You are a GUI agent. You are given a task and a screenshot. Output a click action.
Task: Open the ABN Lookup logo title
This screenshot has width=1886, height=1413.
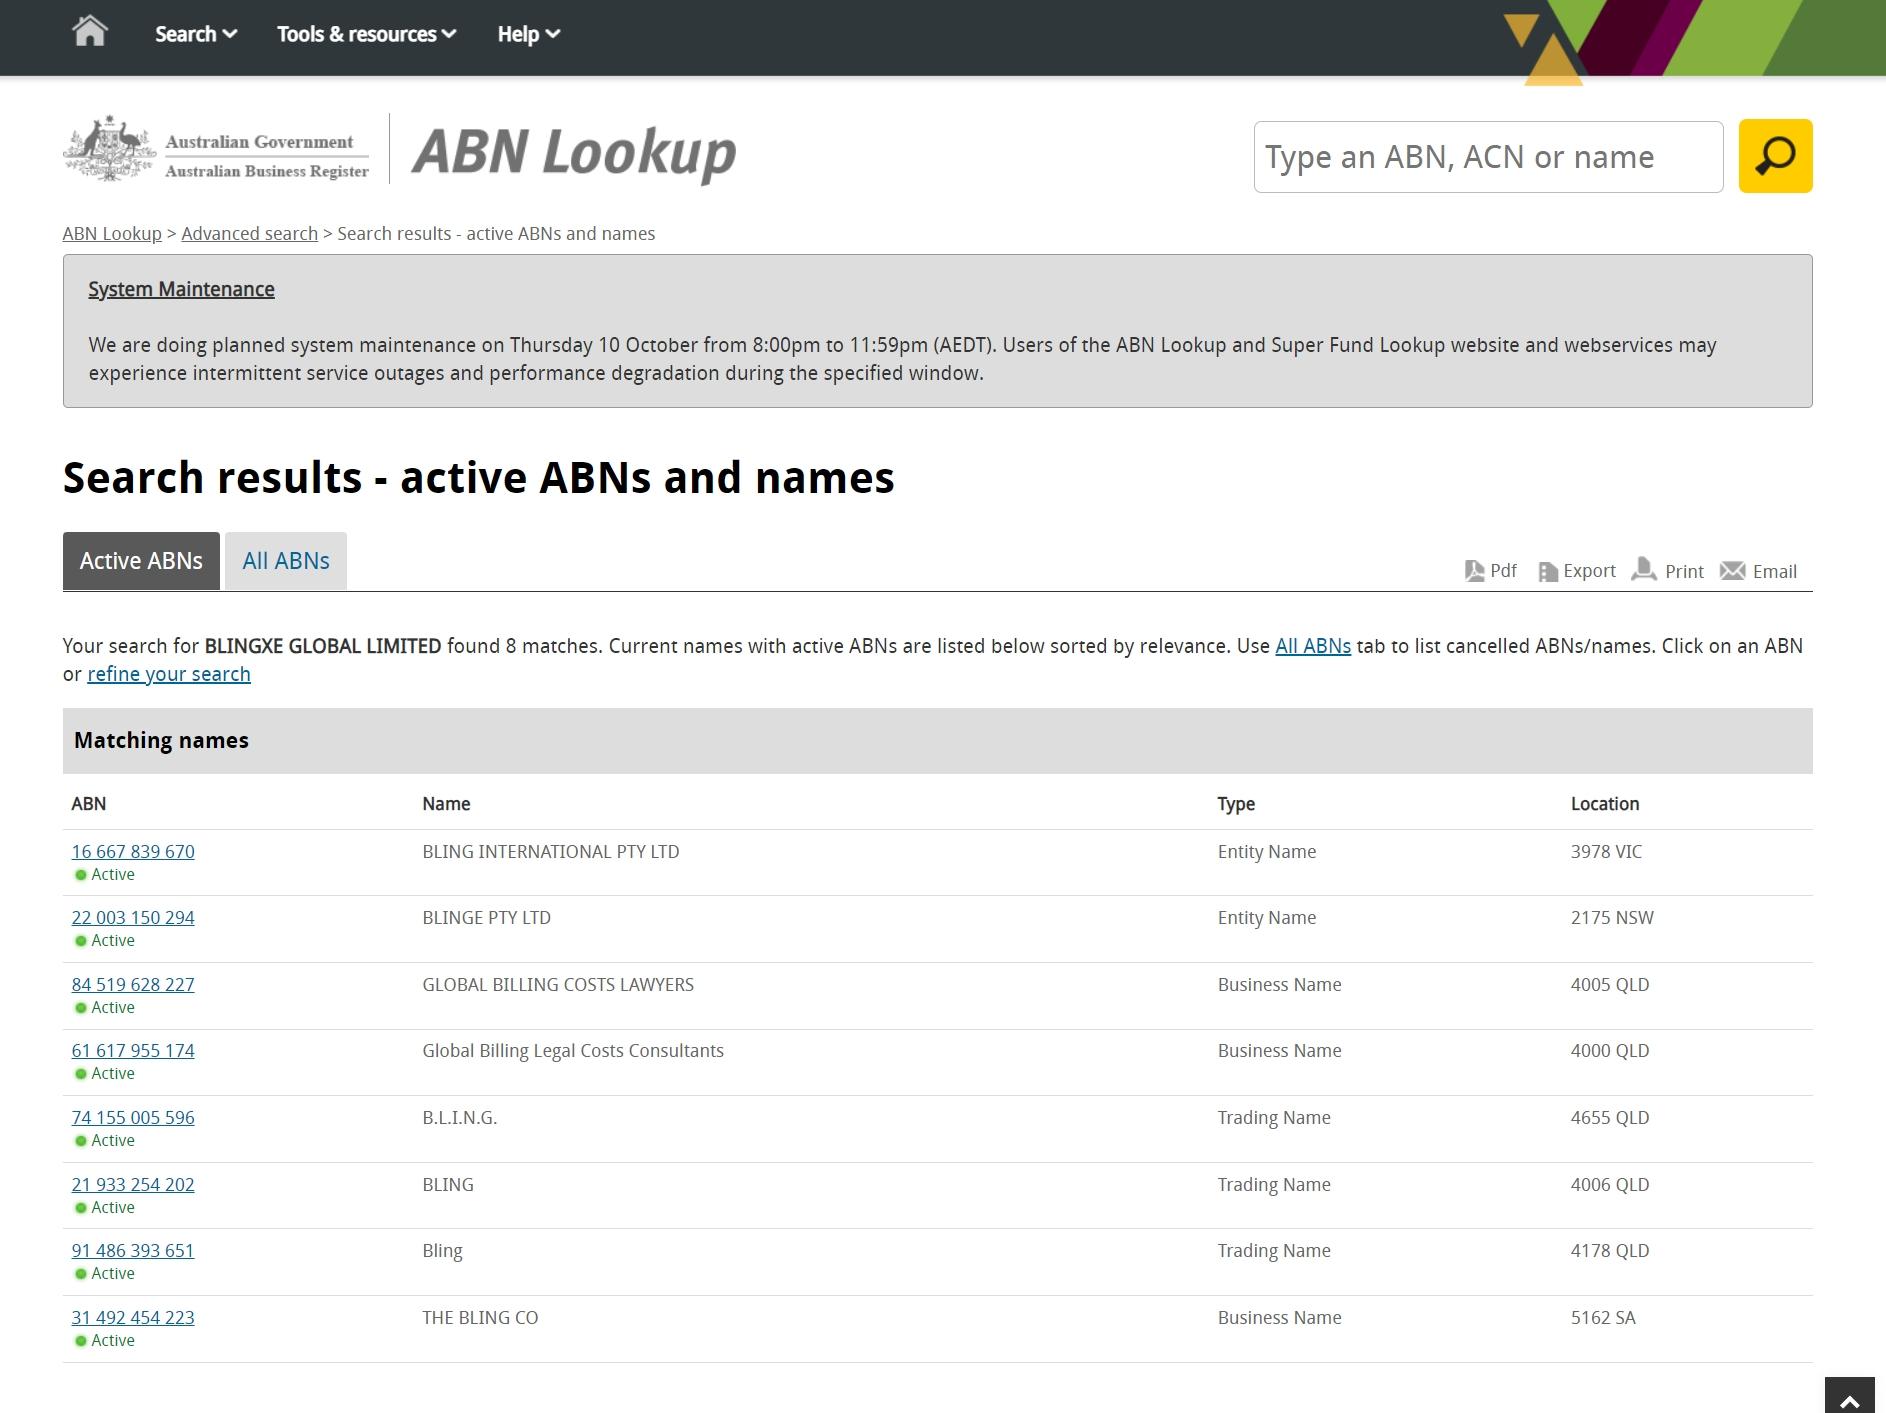coord(574,153)
